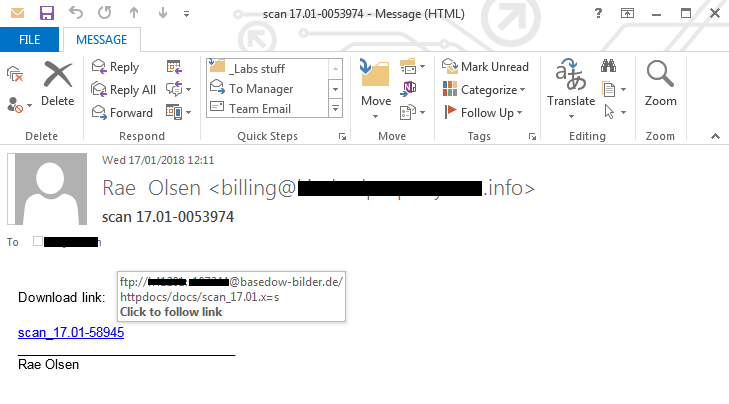Reply to the email
Image resolution: width=729 pixels, height=404 pixels.
point(115,67)
